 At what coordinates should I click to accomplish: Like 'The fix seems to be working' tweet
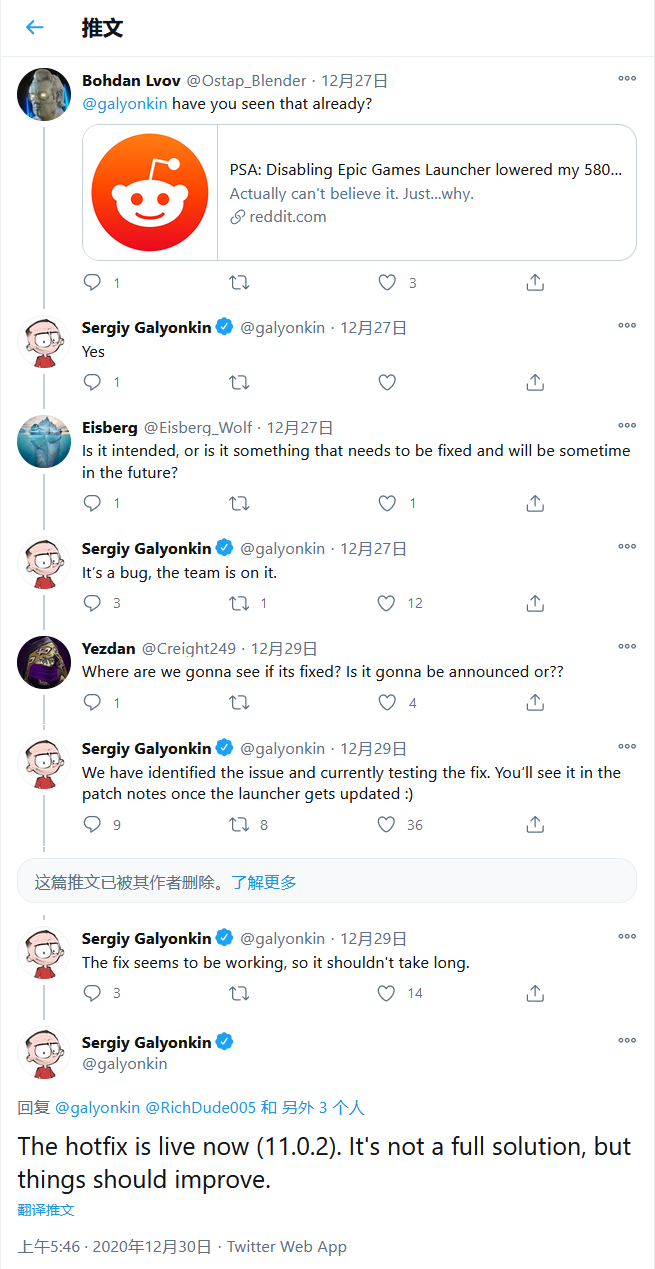[387, 993]
